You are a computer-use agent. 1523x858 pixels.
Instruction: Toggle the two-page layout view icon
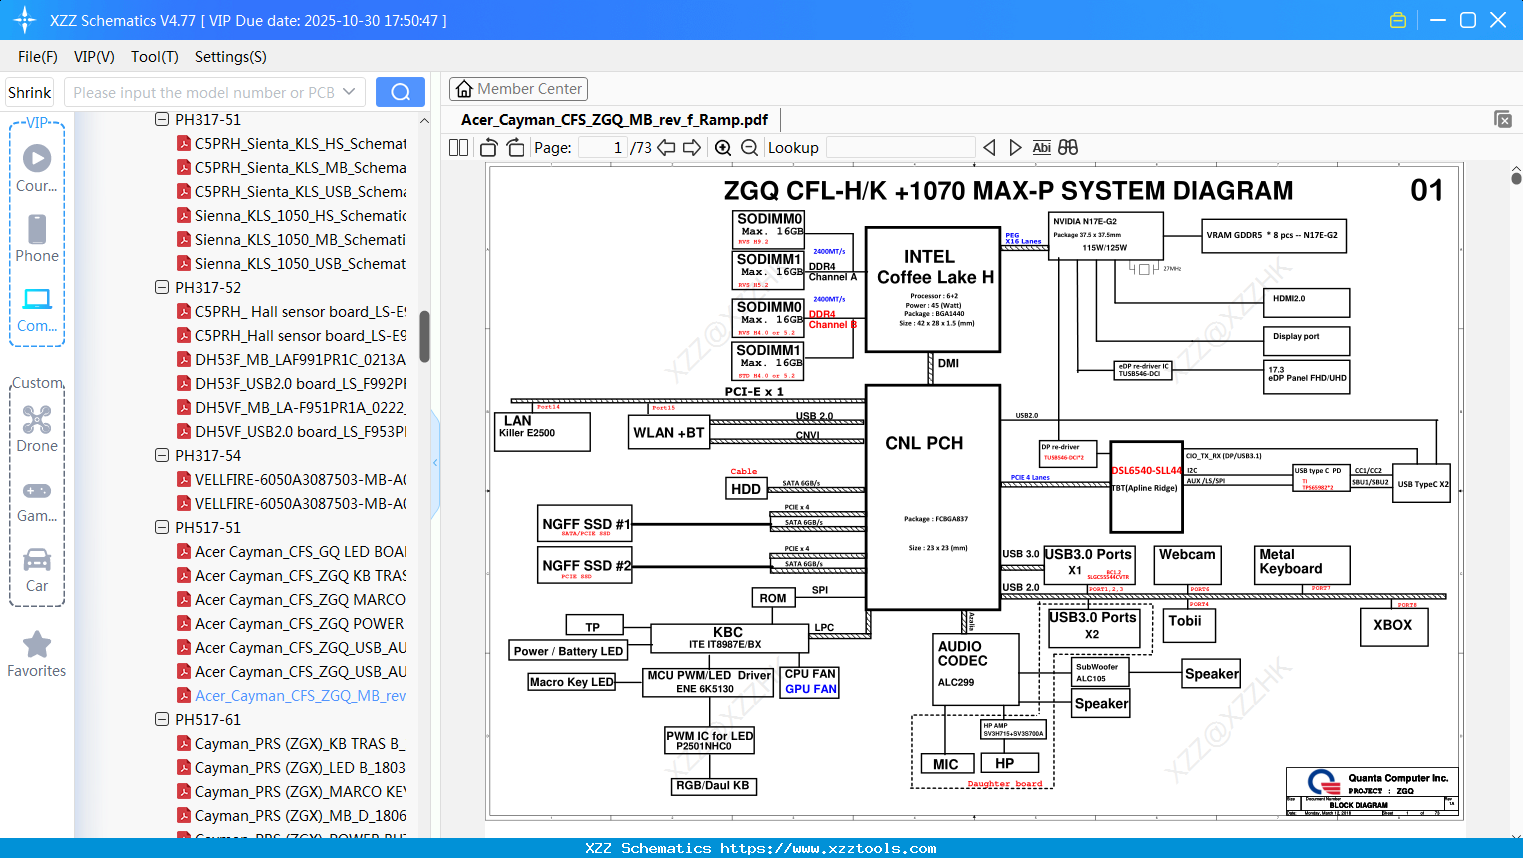pyautogui.click(x=458, y=147)
